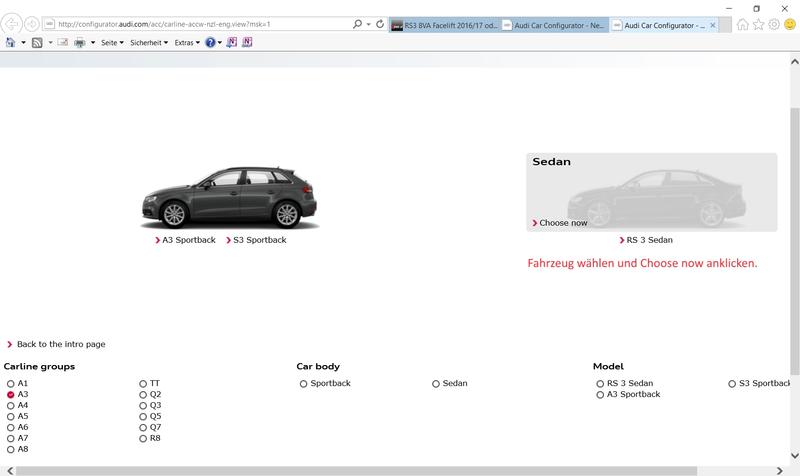Click the Back to the intro page link
Screen dimensions: 800x476
60,344
